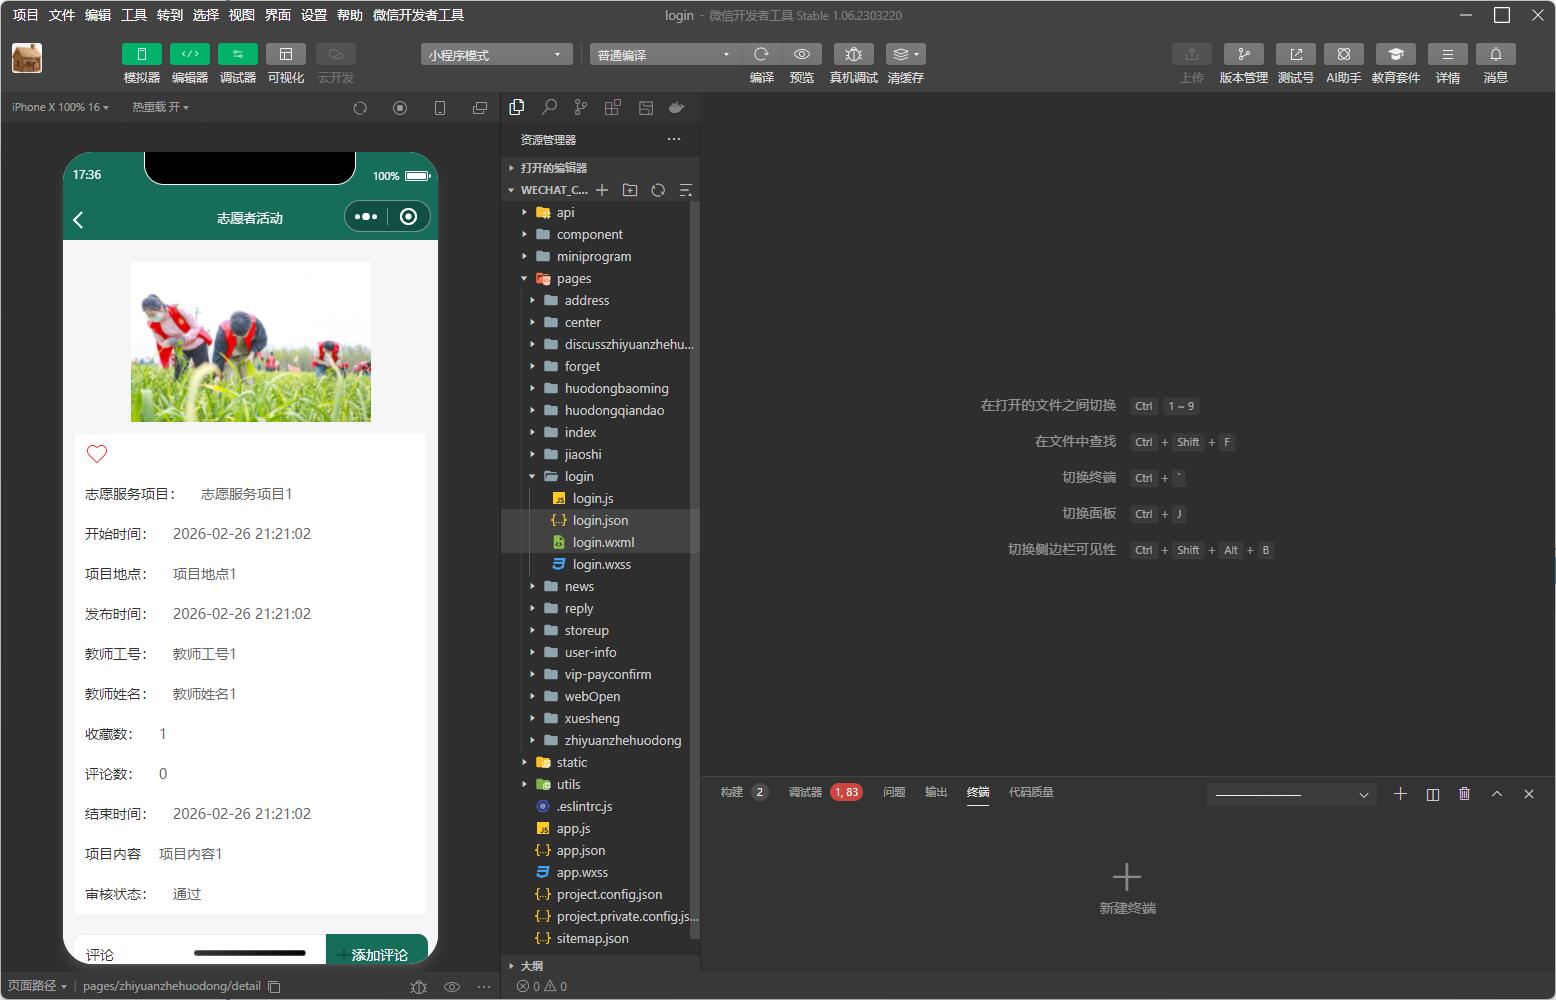Screen dimensions: 1556x1000
Task: Open the resource manager more options
Action: tap(674, 139)
